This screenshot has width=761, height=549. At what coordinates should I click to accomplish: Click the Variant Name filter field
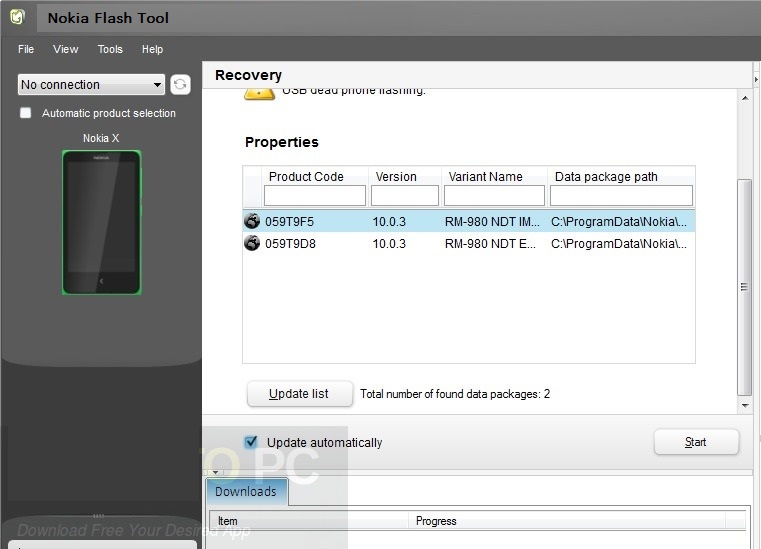point(494,195)
